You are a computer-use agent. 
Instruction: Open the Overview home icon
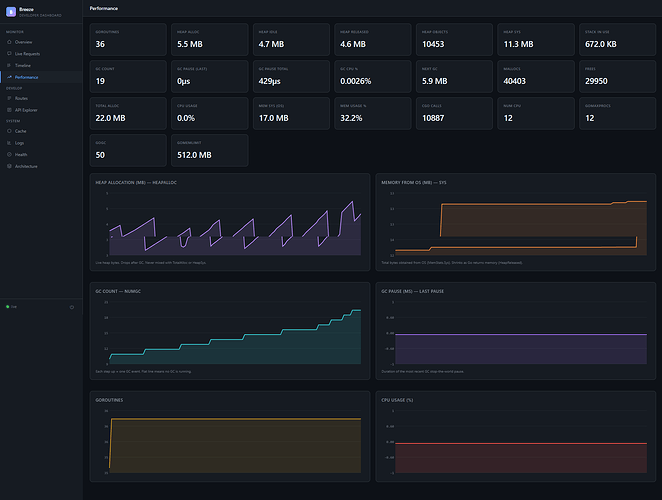9,42
